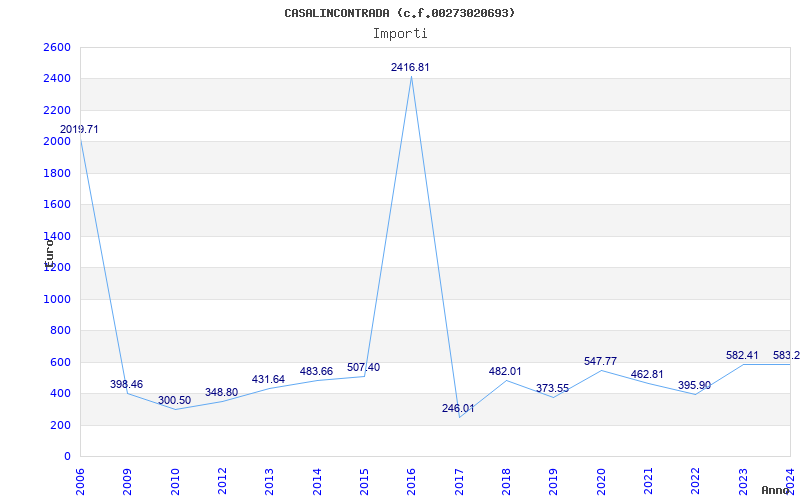Click the cut-off 583.2 data label
The width and height of the screenshot is (800, 500).
(x=786, y=356)
